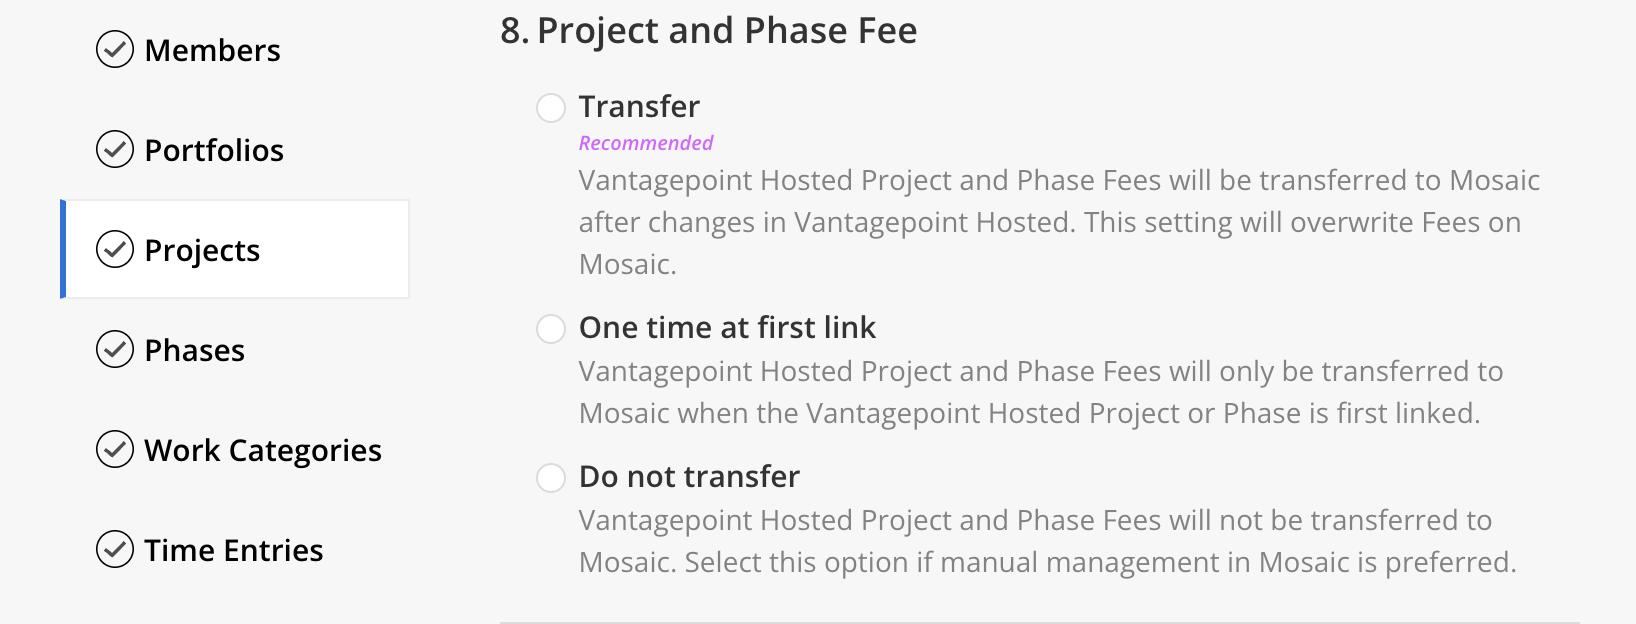Click the Time Entries checkmark icon
Image resolution: width=1636 pixels, height=624 pixels.
(x=115, y=549)
